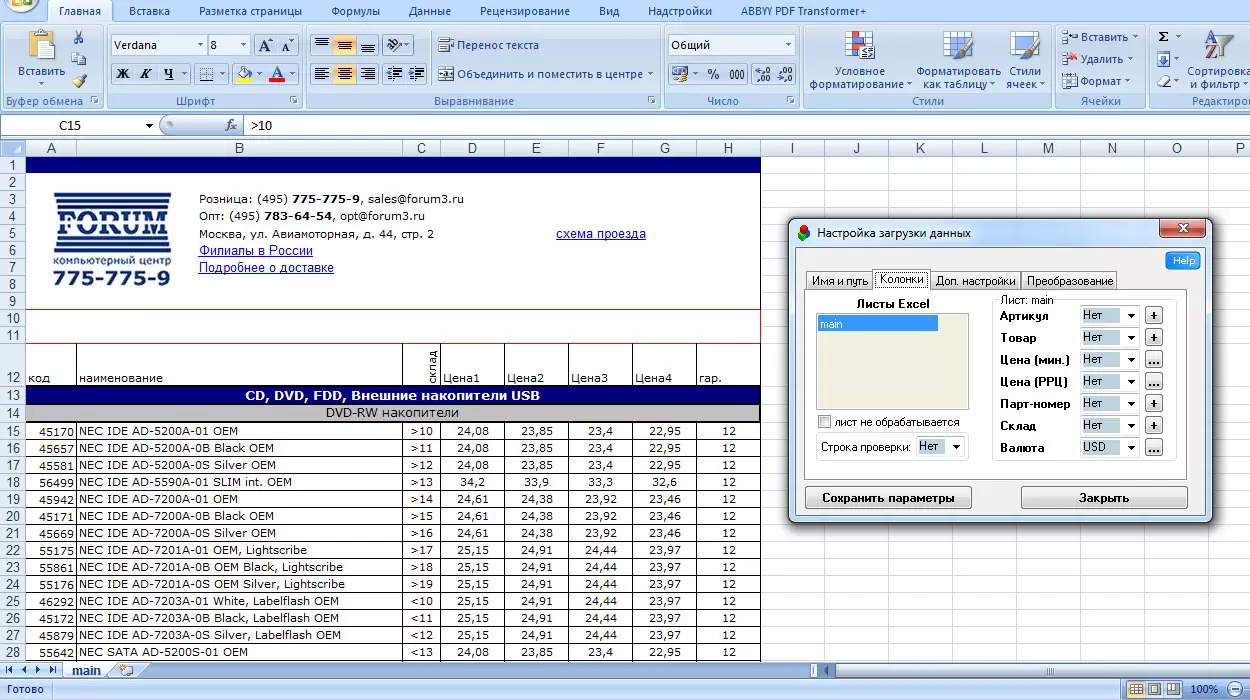The width and height of the screenshot is (1250, 700).
Task: Click the fill color bucket swatch
Action: (243, 74)
